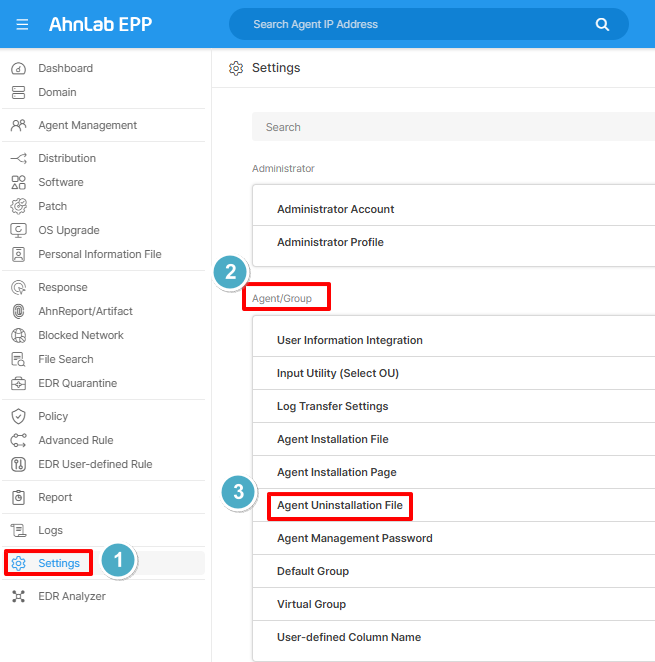Click the Policy shield icon
Image resolution: width=655 pixels, height=662 pixels.
click(18, 417)
